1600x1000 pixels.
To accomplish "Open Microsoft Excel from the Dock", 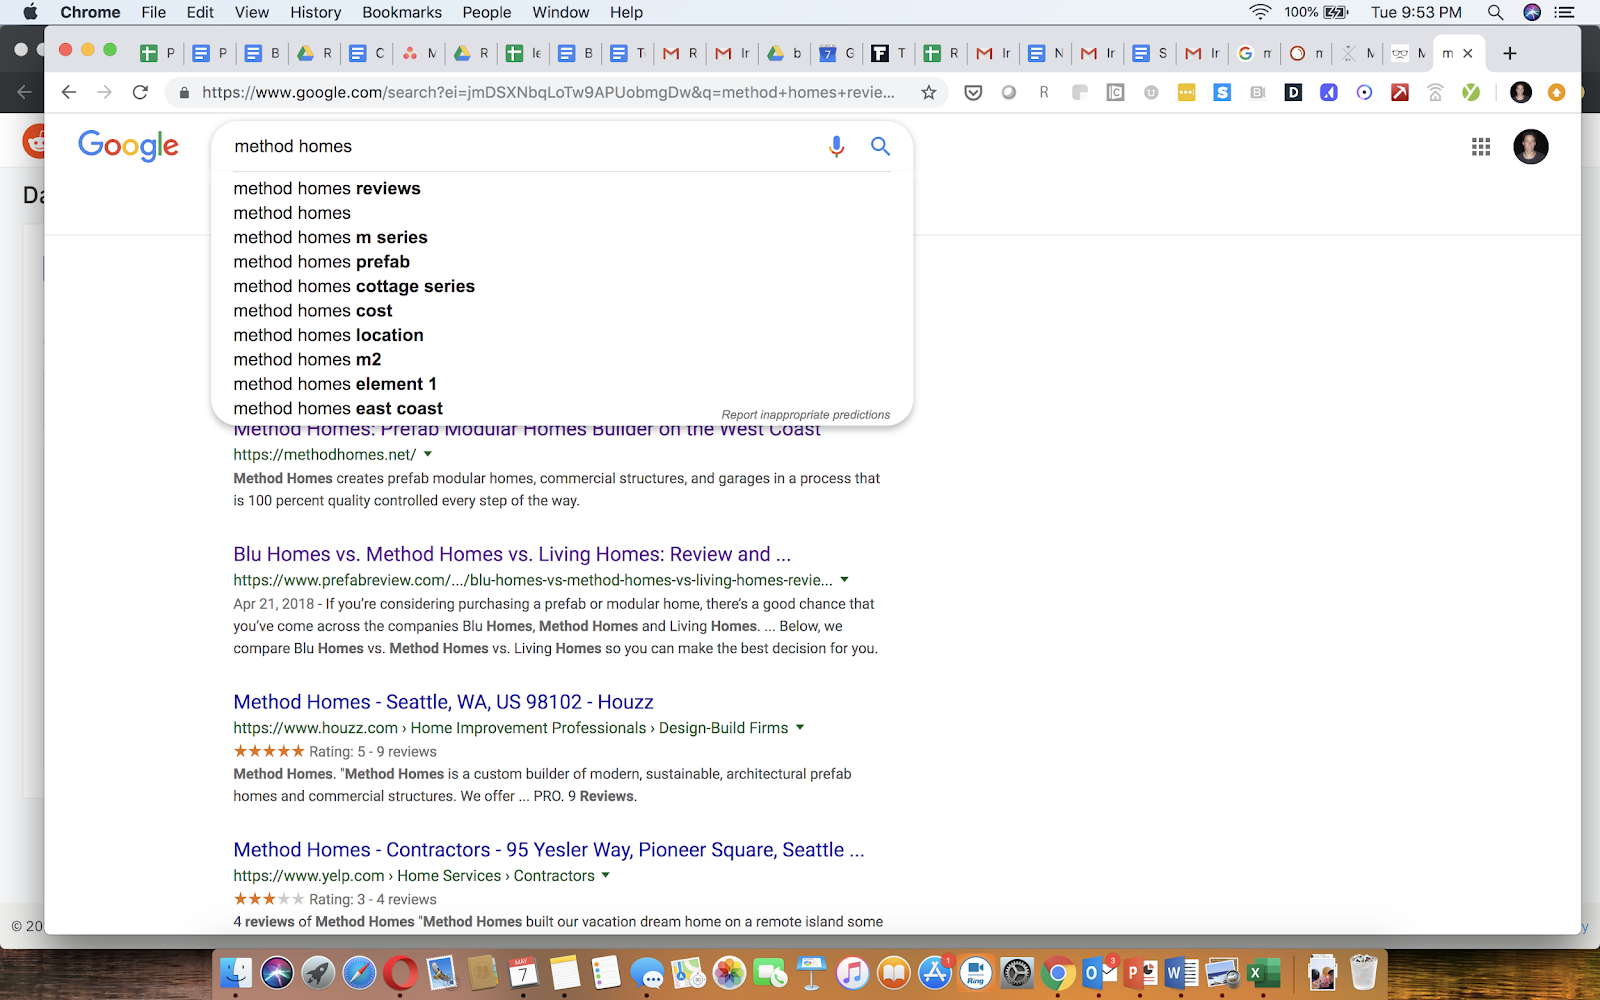I will coord(1264,972).
